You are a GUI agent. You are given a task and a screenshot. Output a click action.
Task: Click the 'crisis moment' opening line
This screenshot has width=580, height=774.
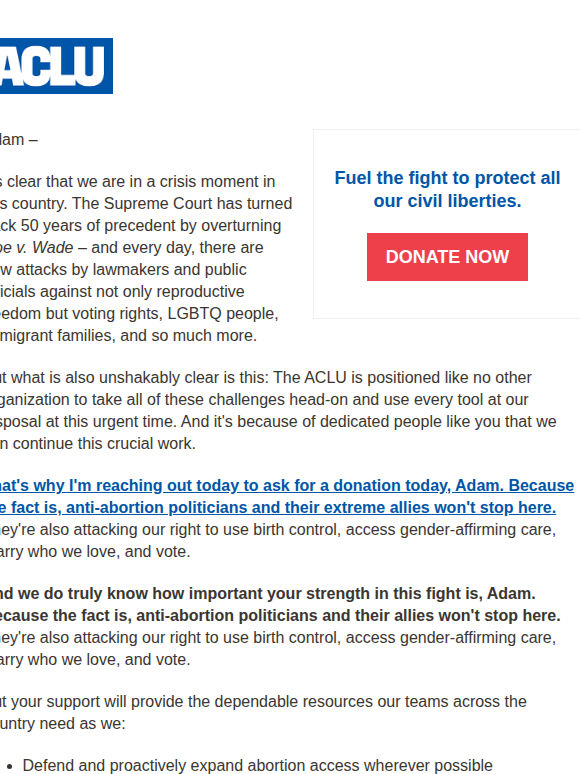[138, 181]
